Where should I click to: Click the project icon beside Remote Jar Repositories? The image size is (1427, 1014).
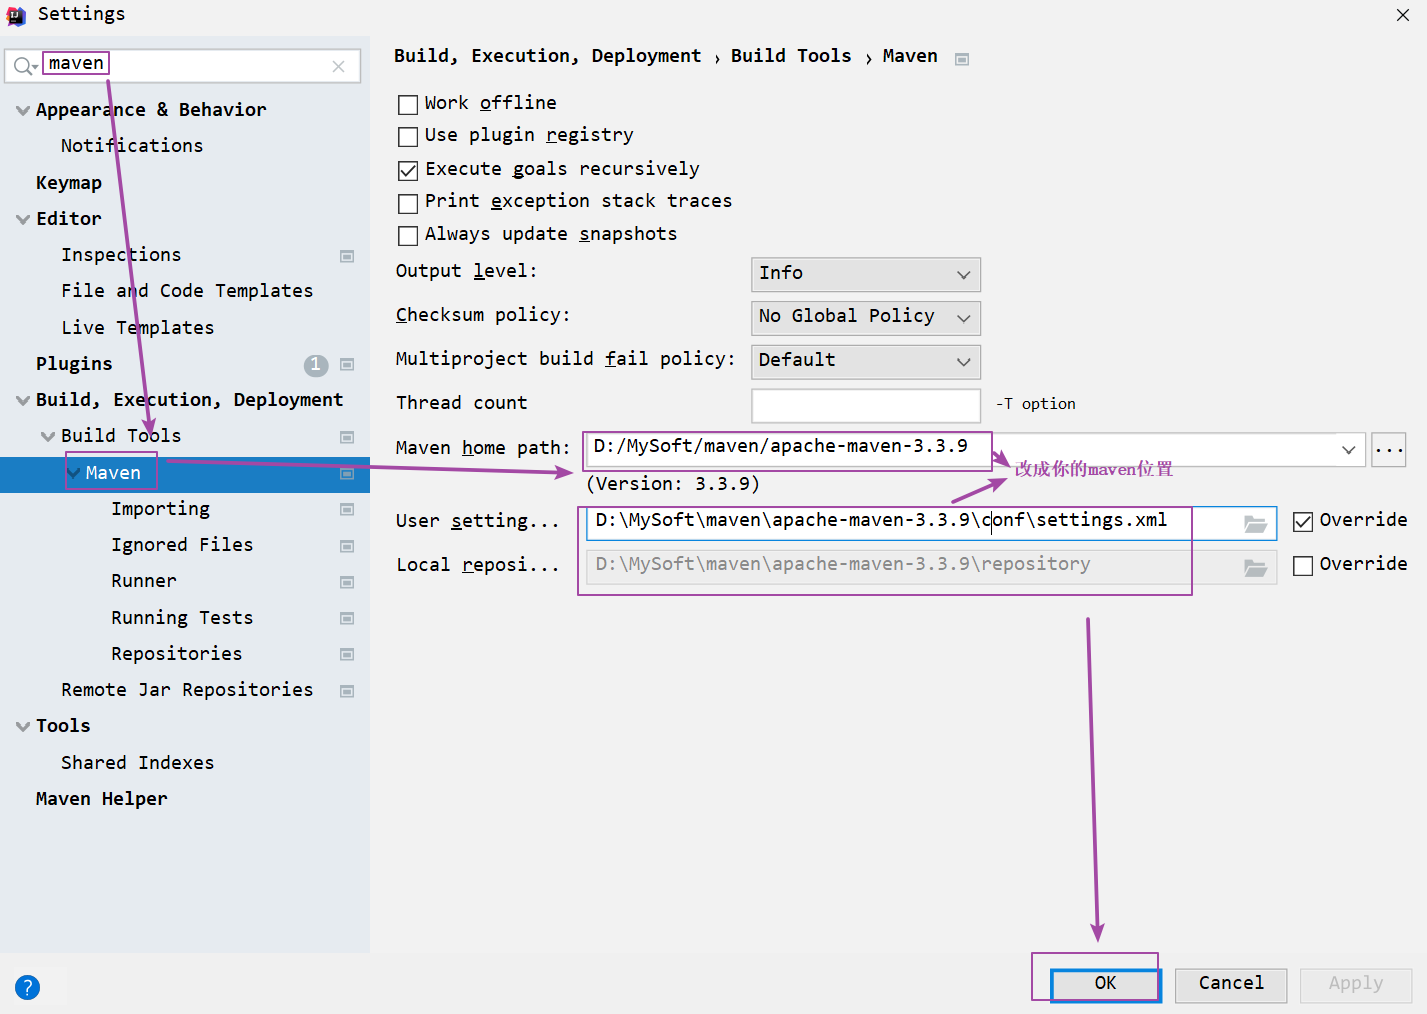[347, 691]
